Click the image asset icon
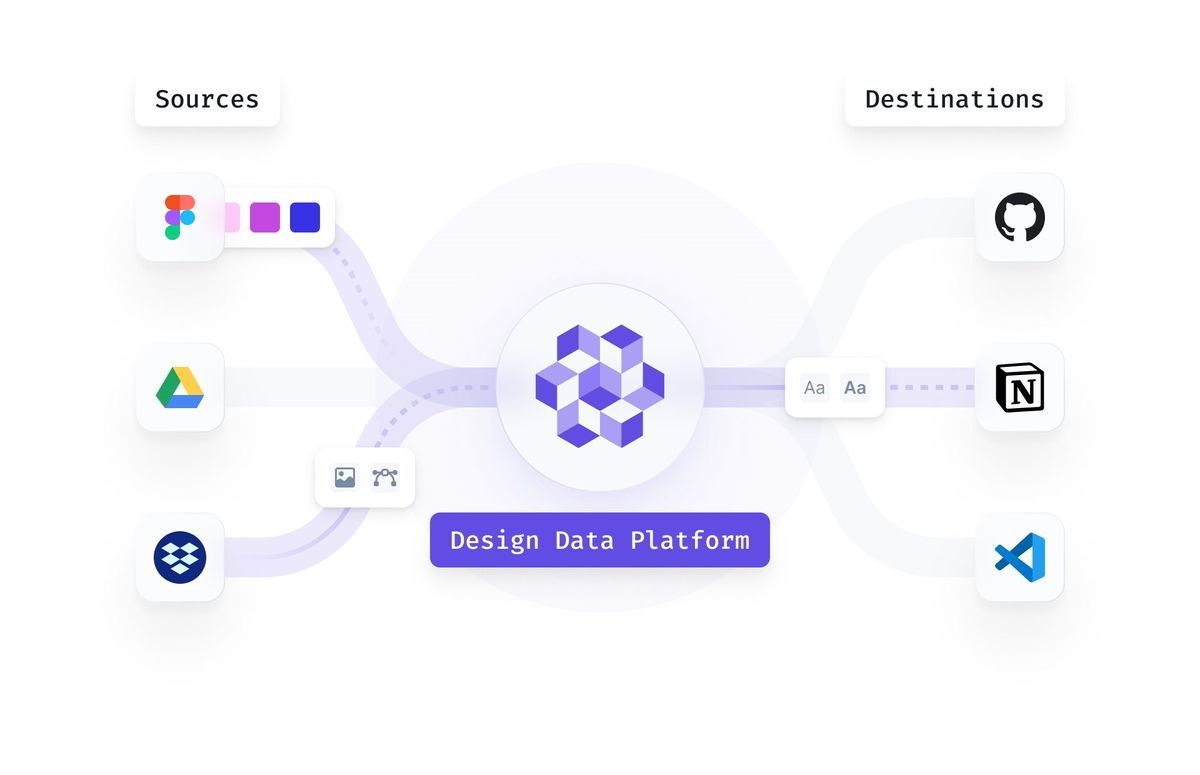The image size is (1200, 775). (345, 477)
